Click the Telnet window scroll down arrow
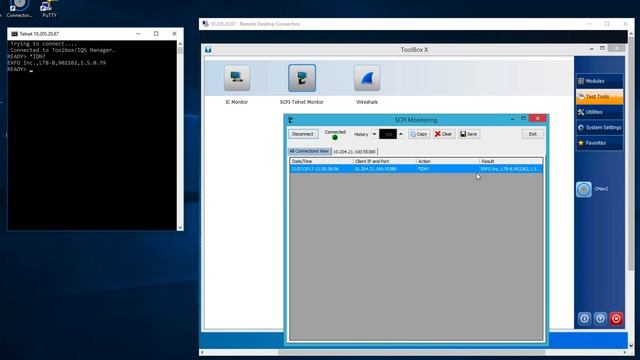The image size is (640, 360). pyautogui.click(x=180, y=227)
